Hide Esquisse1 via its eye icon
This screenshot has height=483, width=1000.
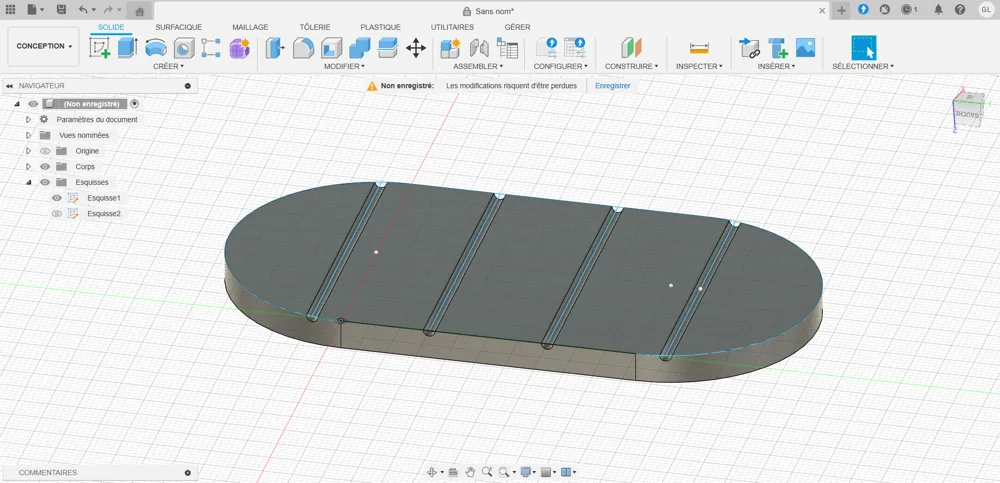pyautogui.click(x=57, y=198)
